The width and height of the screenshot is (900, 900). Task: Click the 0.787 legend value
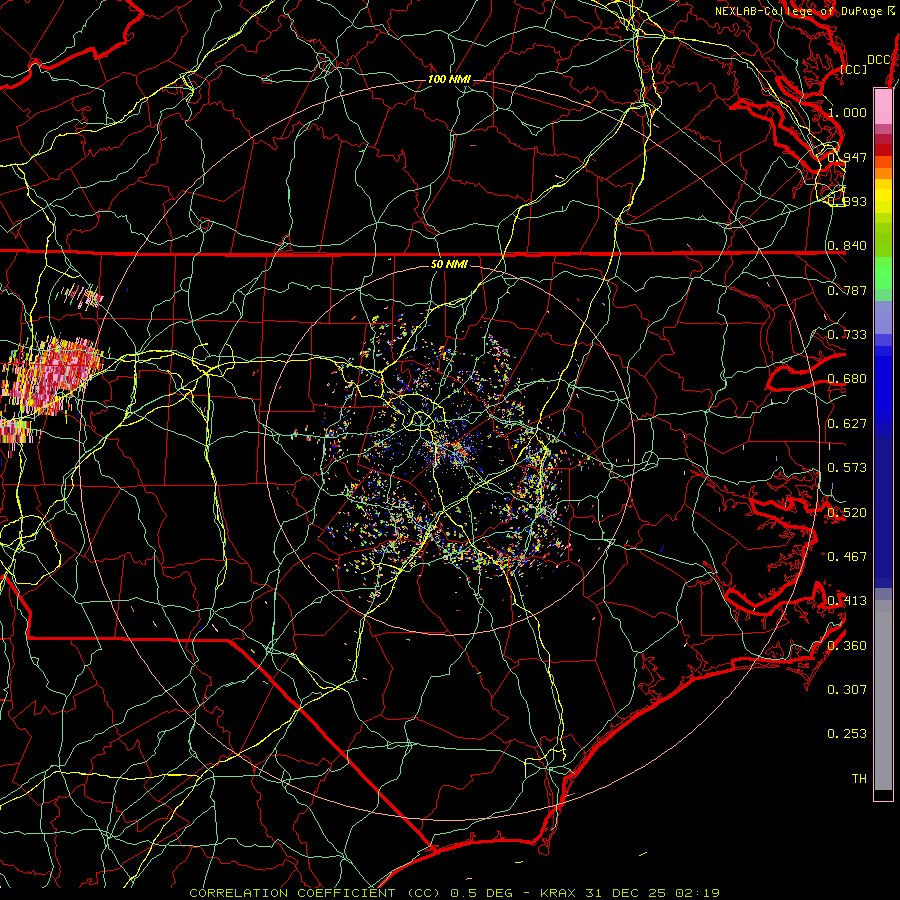click(848, 290)
